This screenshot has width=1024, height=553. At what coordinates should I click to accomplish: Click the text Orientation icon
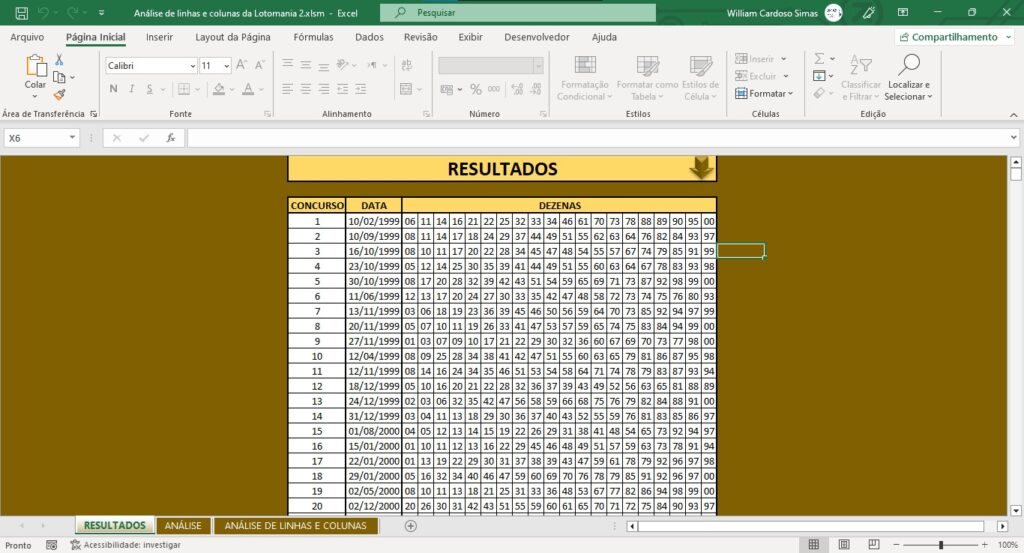[343, 65]
